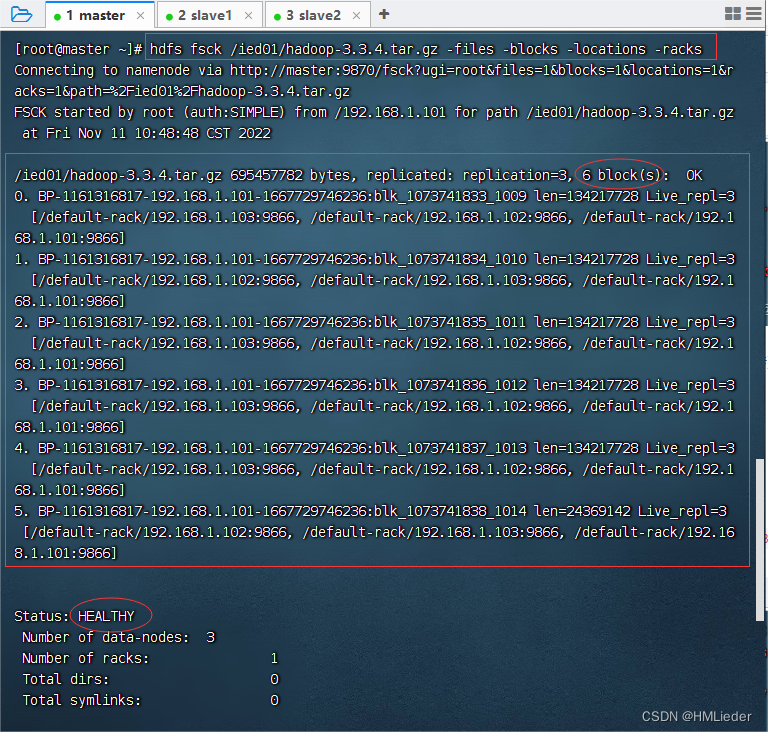Click '695457782 bytes' file size text
768x732 pixels.
coord(290,175)
